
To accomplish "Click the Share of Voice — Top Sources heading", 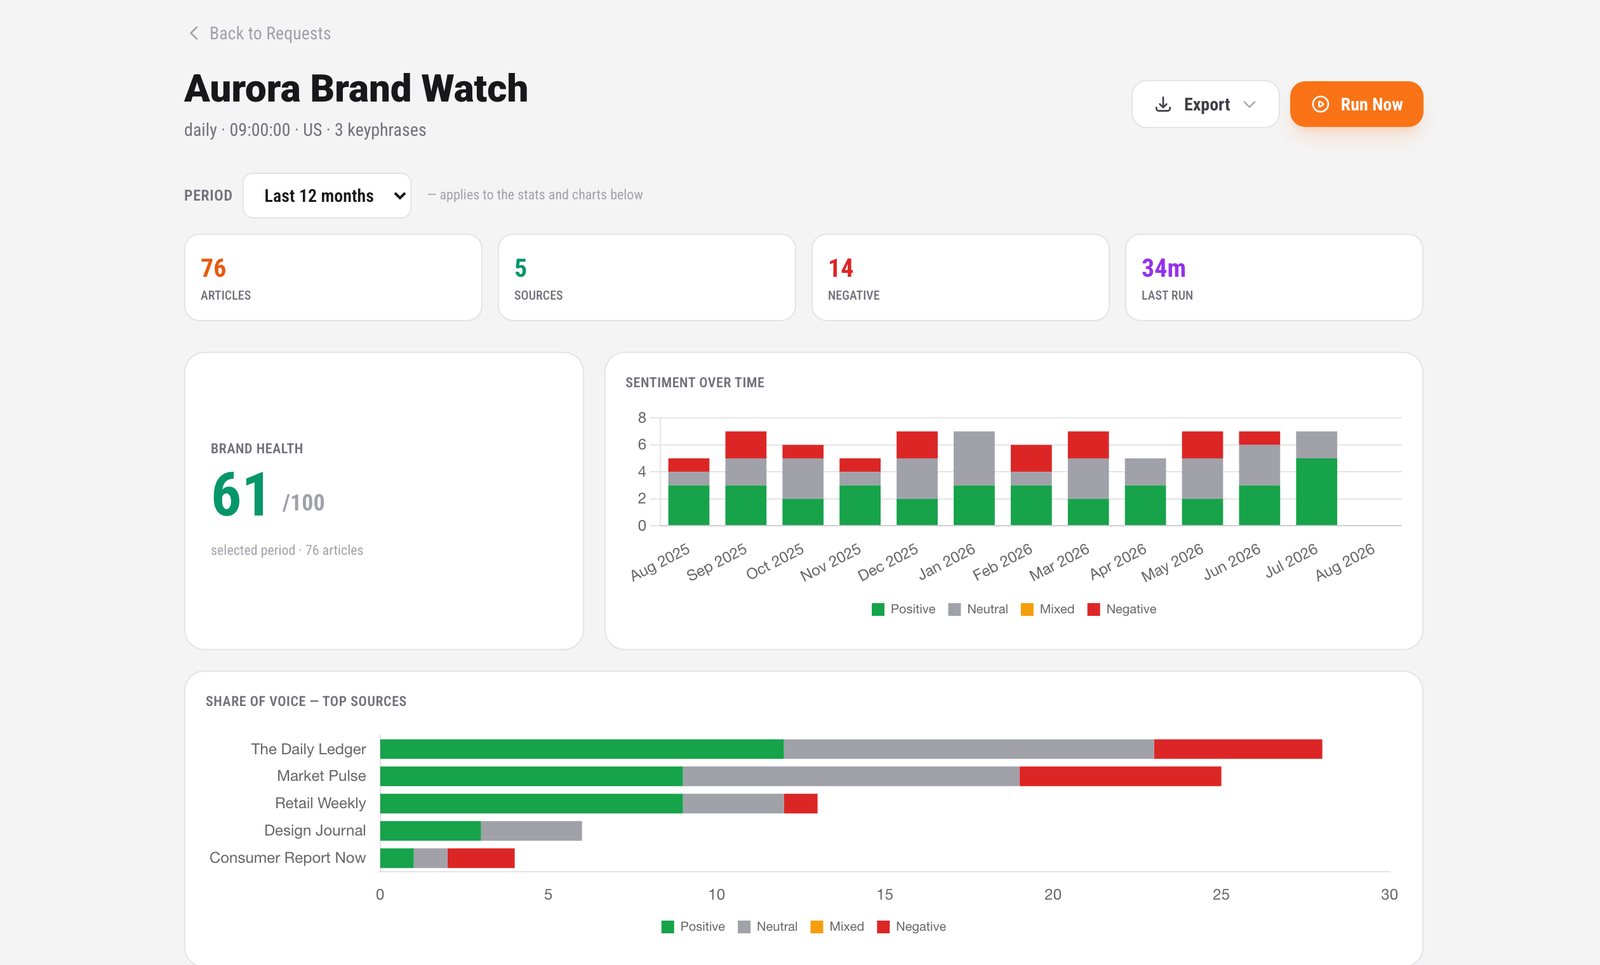I will coord(306,702).
